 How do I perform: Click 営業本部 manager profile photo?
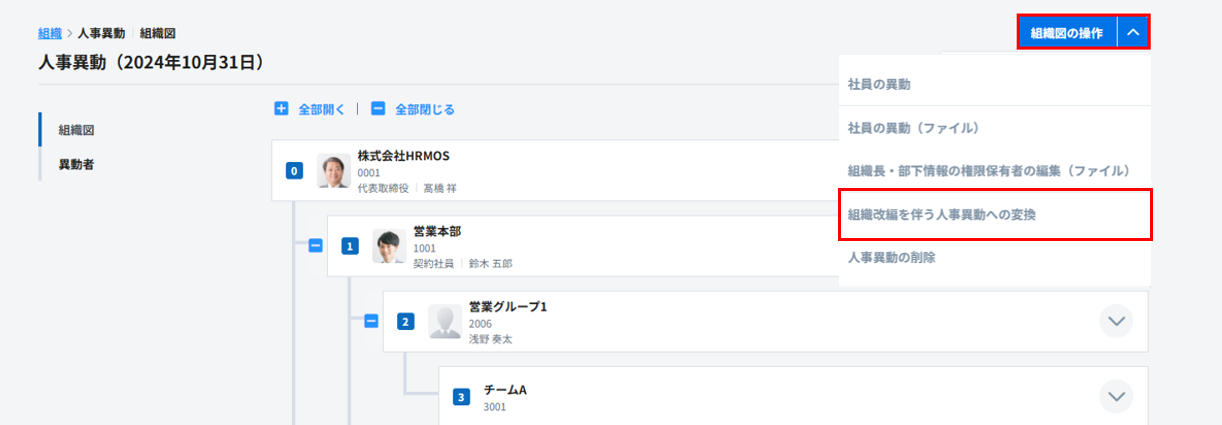click(389, 246)
